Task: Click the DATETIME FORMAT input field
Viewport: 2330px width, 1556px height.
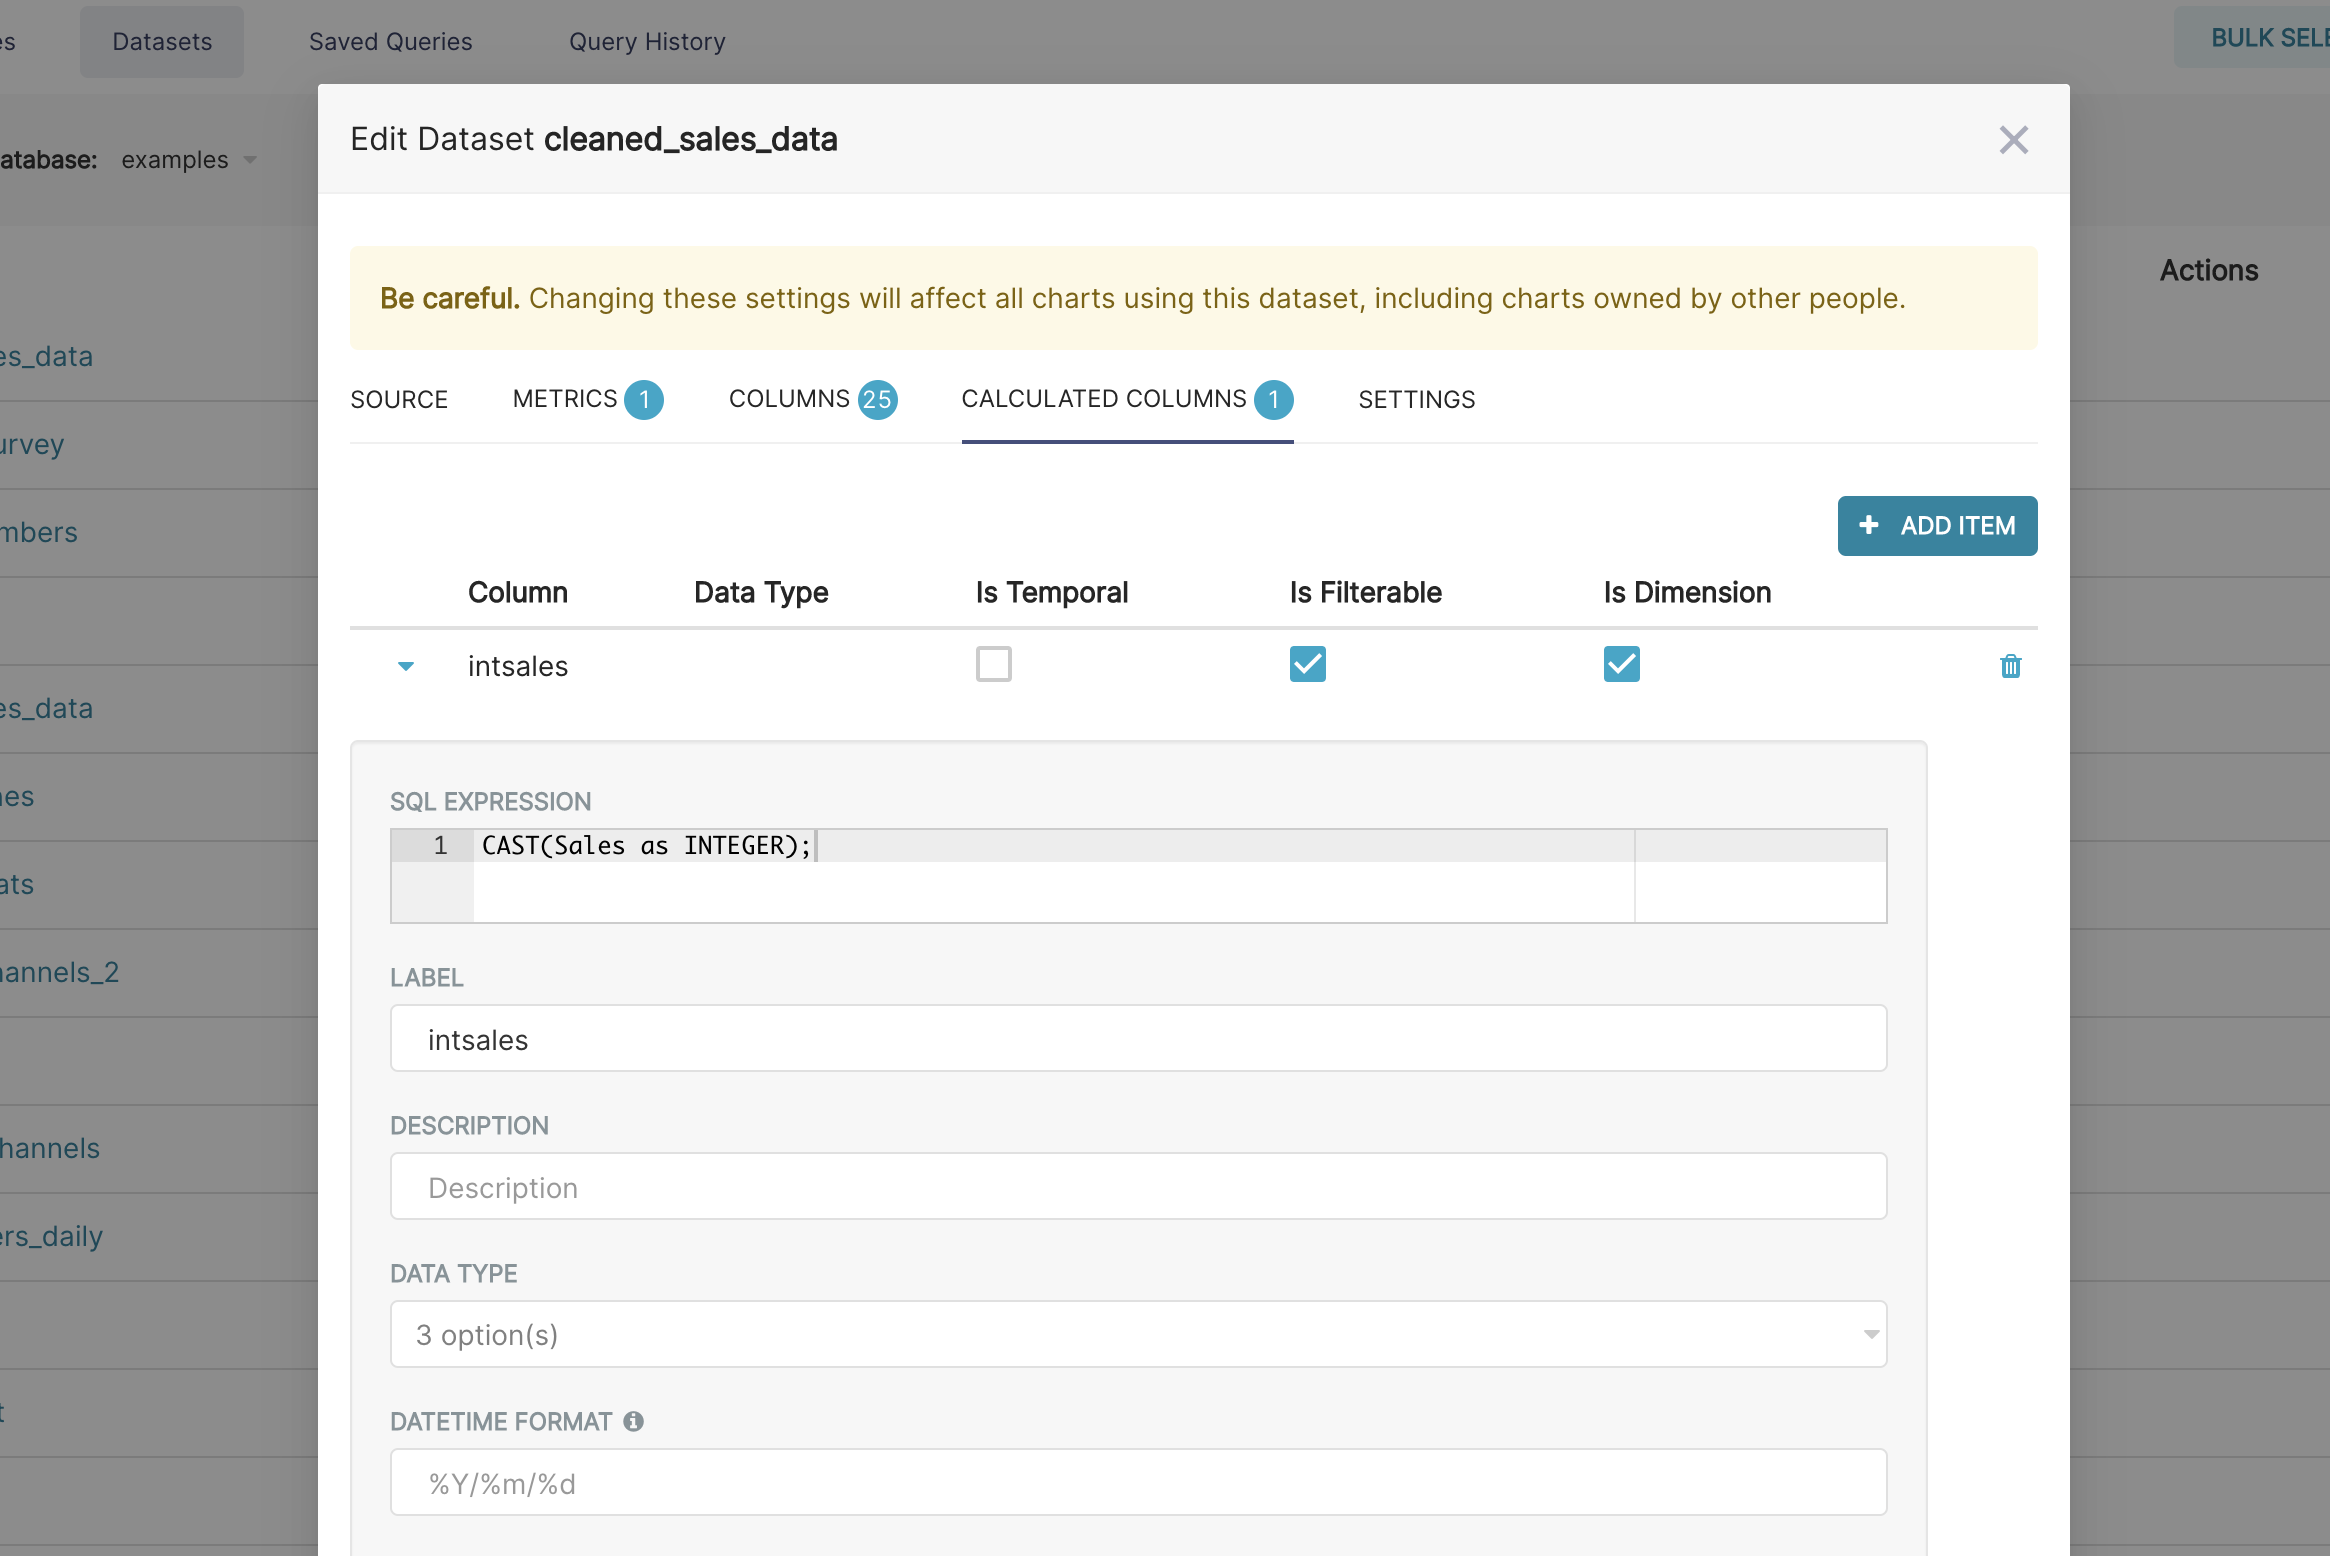Action: 1137,1483
